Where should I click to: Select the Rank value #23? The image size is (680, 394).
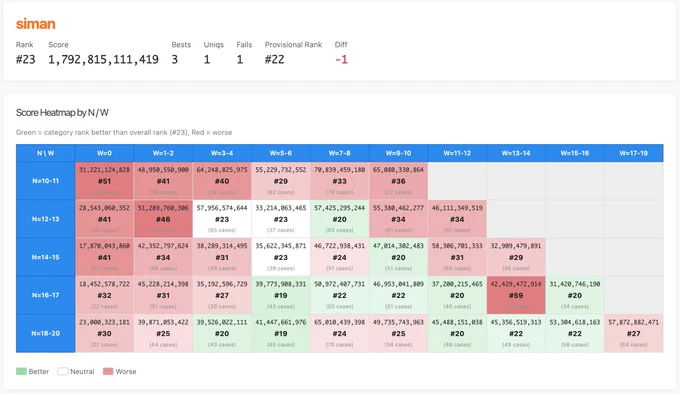pos(26,59)
